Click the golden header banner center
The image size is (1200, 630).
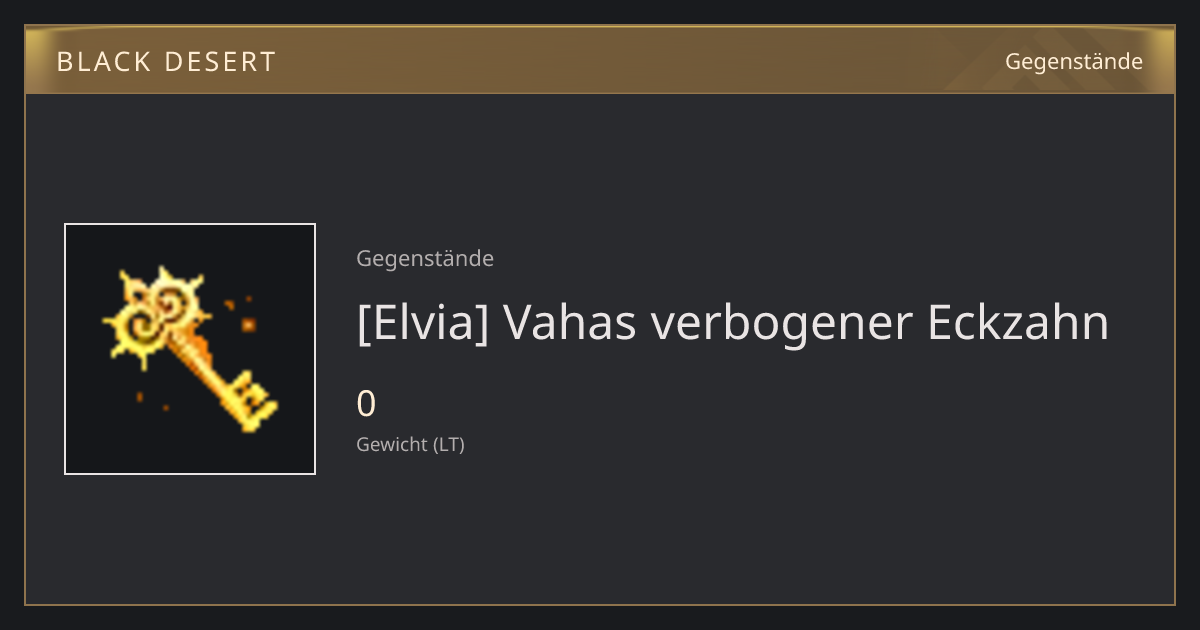click(600, 60)
